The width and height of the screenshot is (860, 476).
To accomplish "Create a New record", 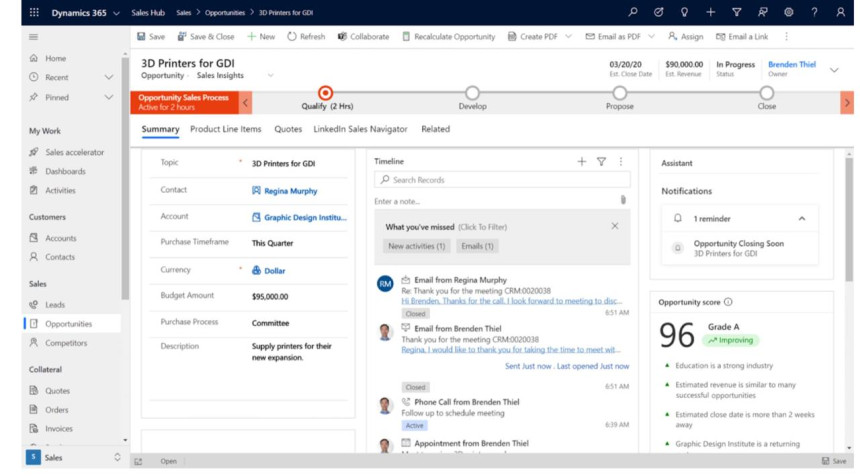I will coord(261,37).
